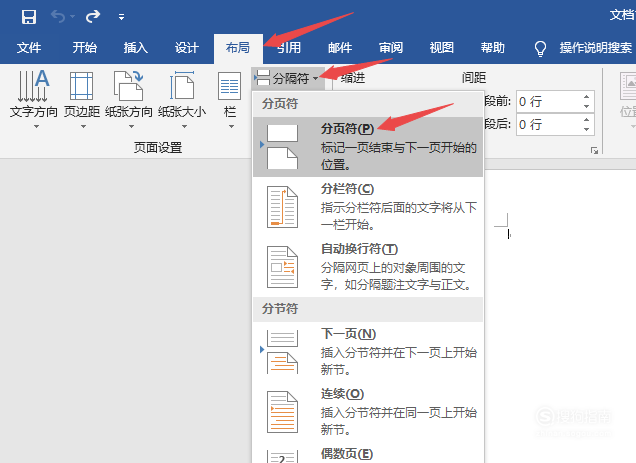Screen dimensions: 636x463
Task: Choose the 下一页(N) section break
Action: [368, 352]
